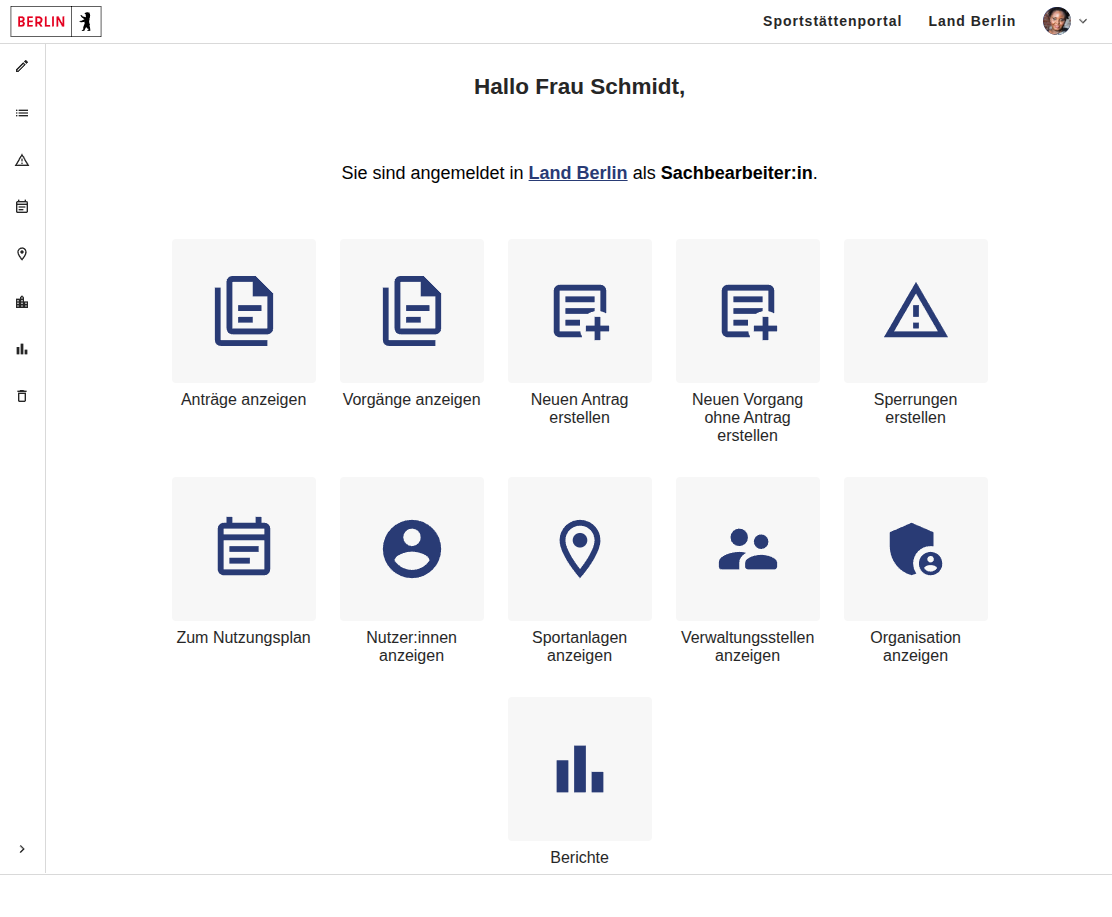Open the Nutzer:innen anzeigen tile
Image resolution: width=1112 pixels, height=917 pixels.
[x=412, y=549]
